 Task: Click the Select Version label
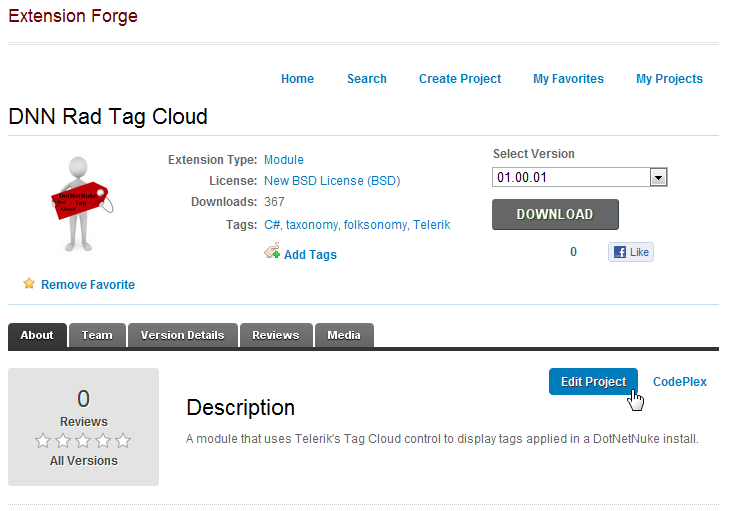click(533, 154)
